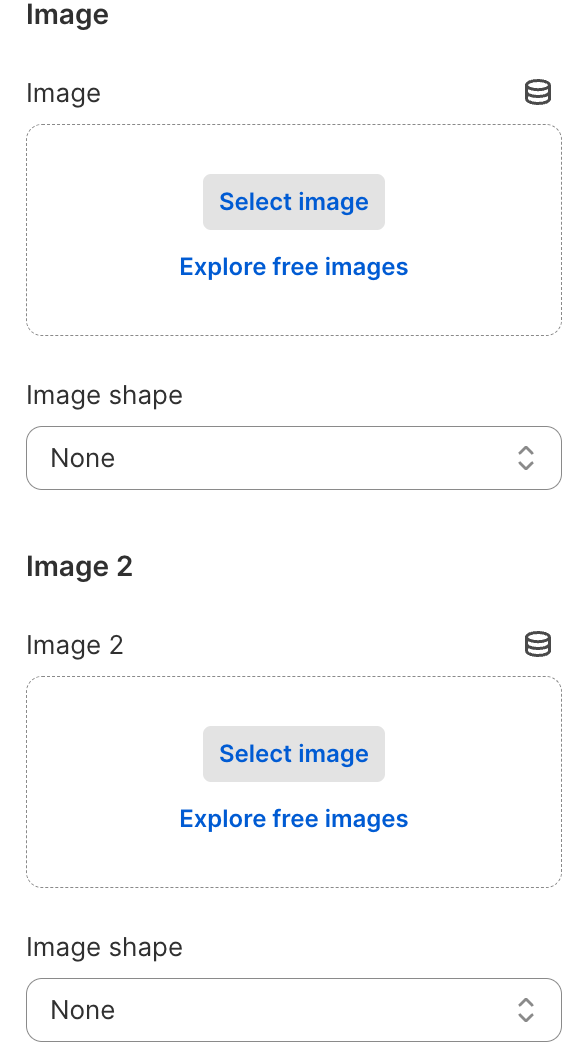
Task: Open the Image shape dropdown under Image 2
Action: point(293,1010)
